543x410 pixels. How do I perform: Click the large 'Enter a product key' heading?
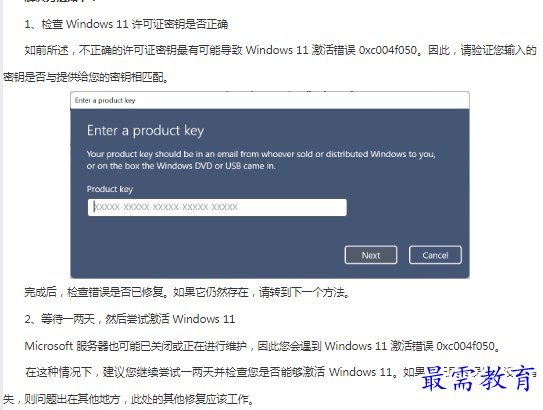(x=145, y=131)
